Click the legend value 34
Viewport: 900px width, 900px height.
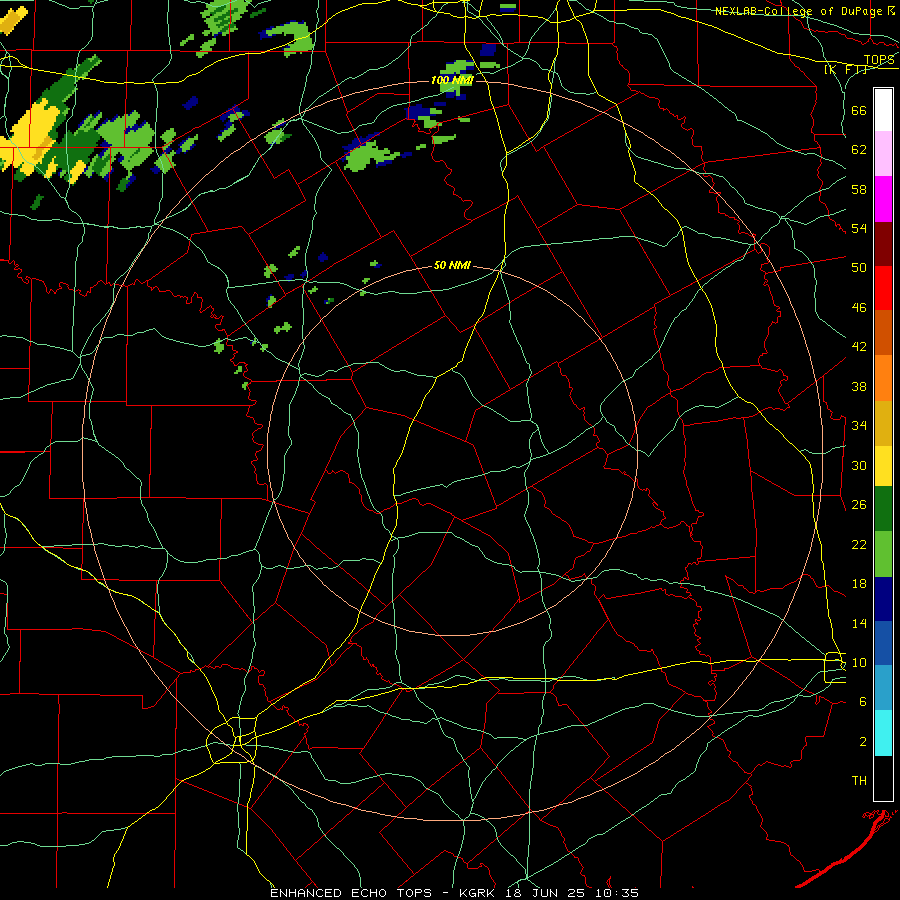coord(859,426)
